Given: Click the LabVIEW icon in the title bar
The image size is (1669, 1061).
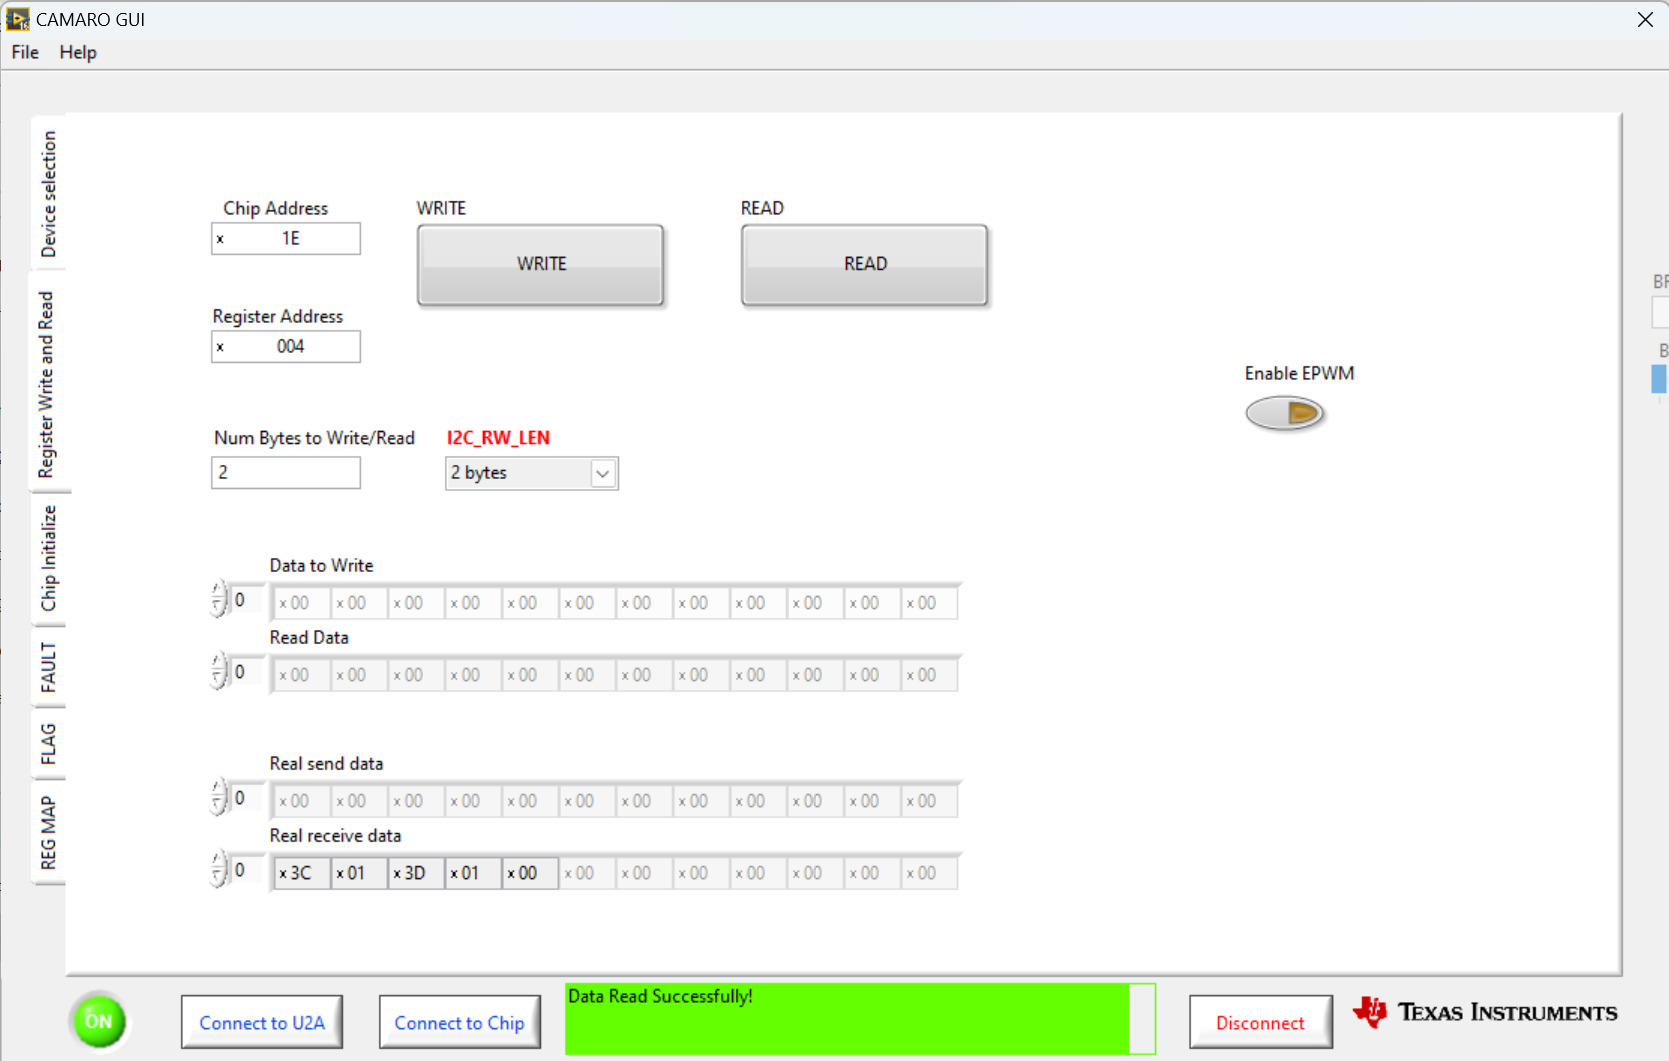Looking at the screenshot, I should 17,19.
